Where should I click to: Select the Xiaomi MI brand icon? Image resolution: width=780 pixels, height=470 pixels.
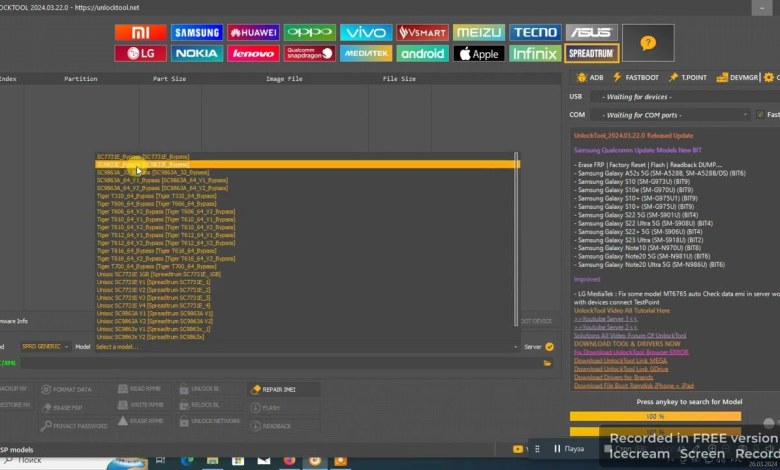click(141, 32)
